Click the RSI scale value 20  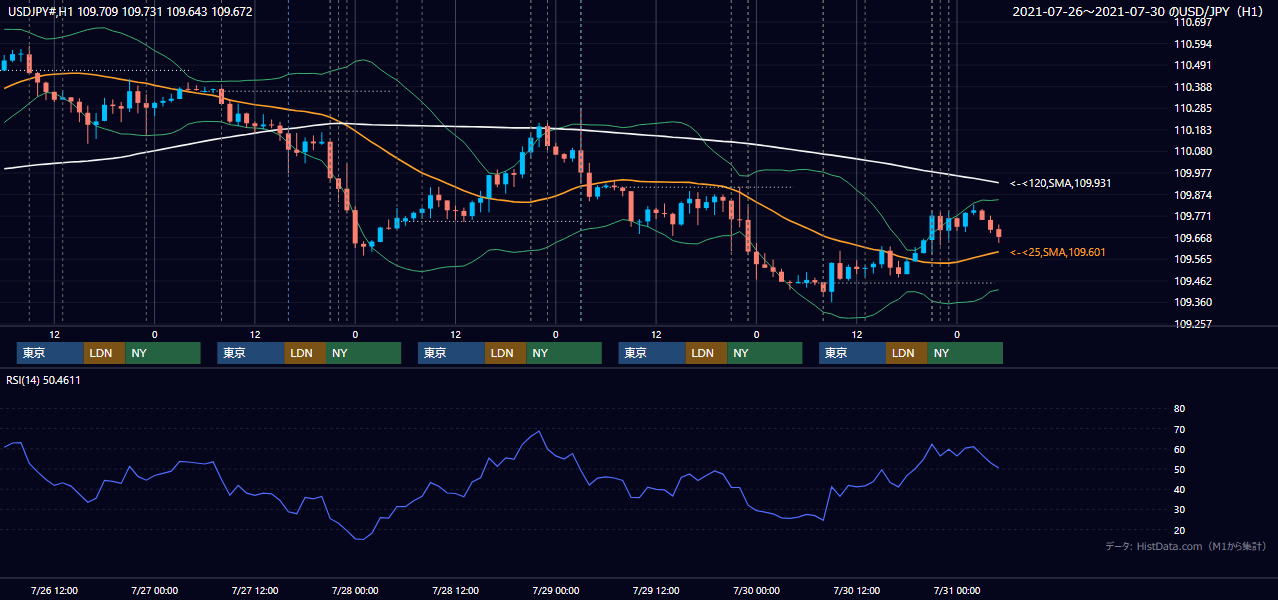pos(1179,530)
